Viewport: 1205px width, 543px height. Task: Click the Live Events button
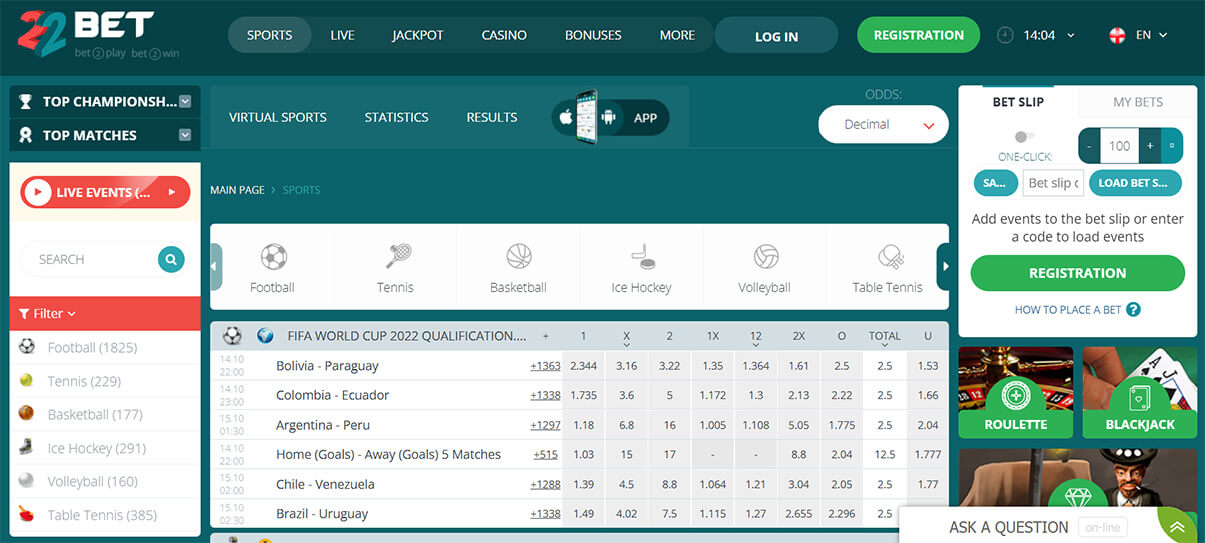tap(105, 192)
